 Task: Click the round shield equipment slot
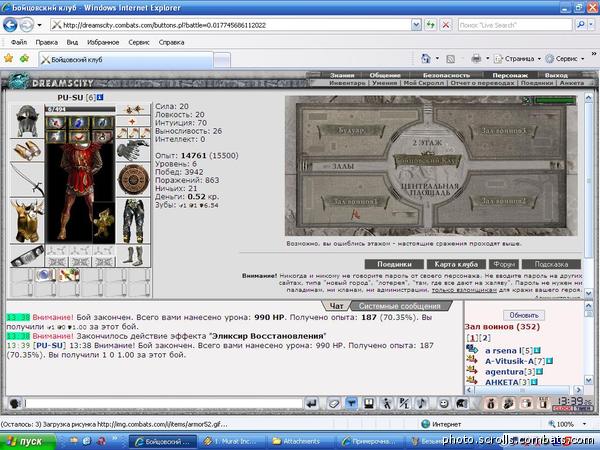(133, 179)
